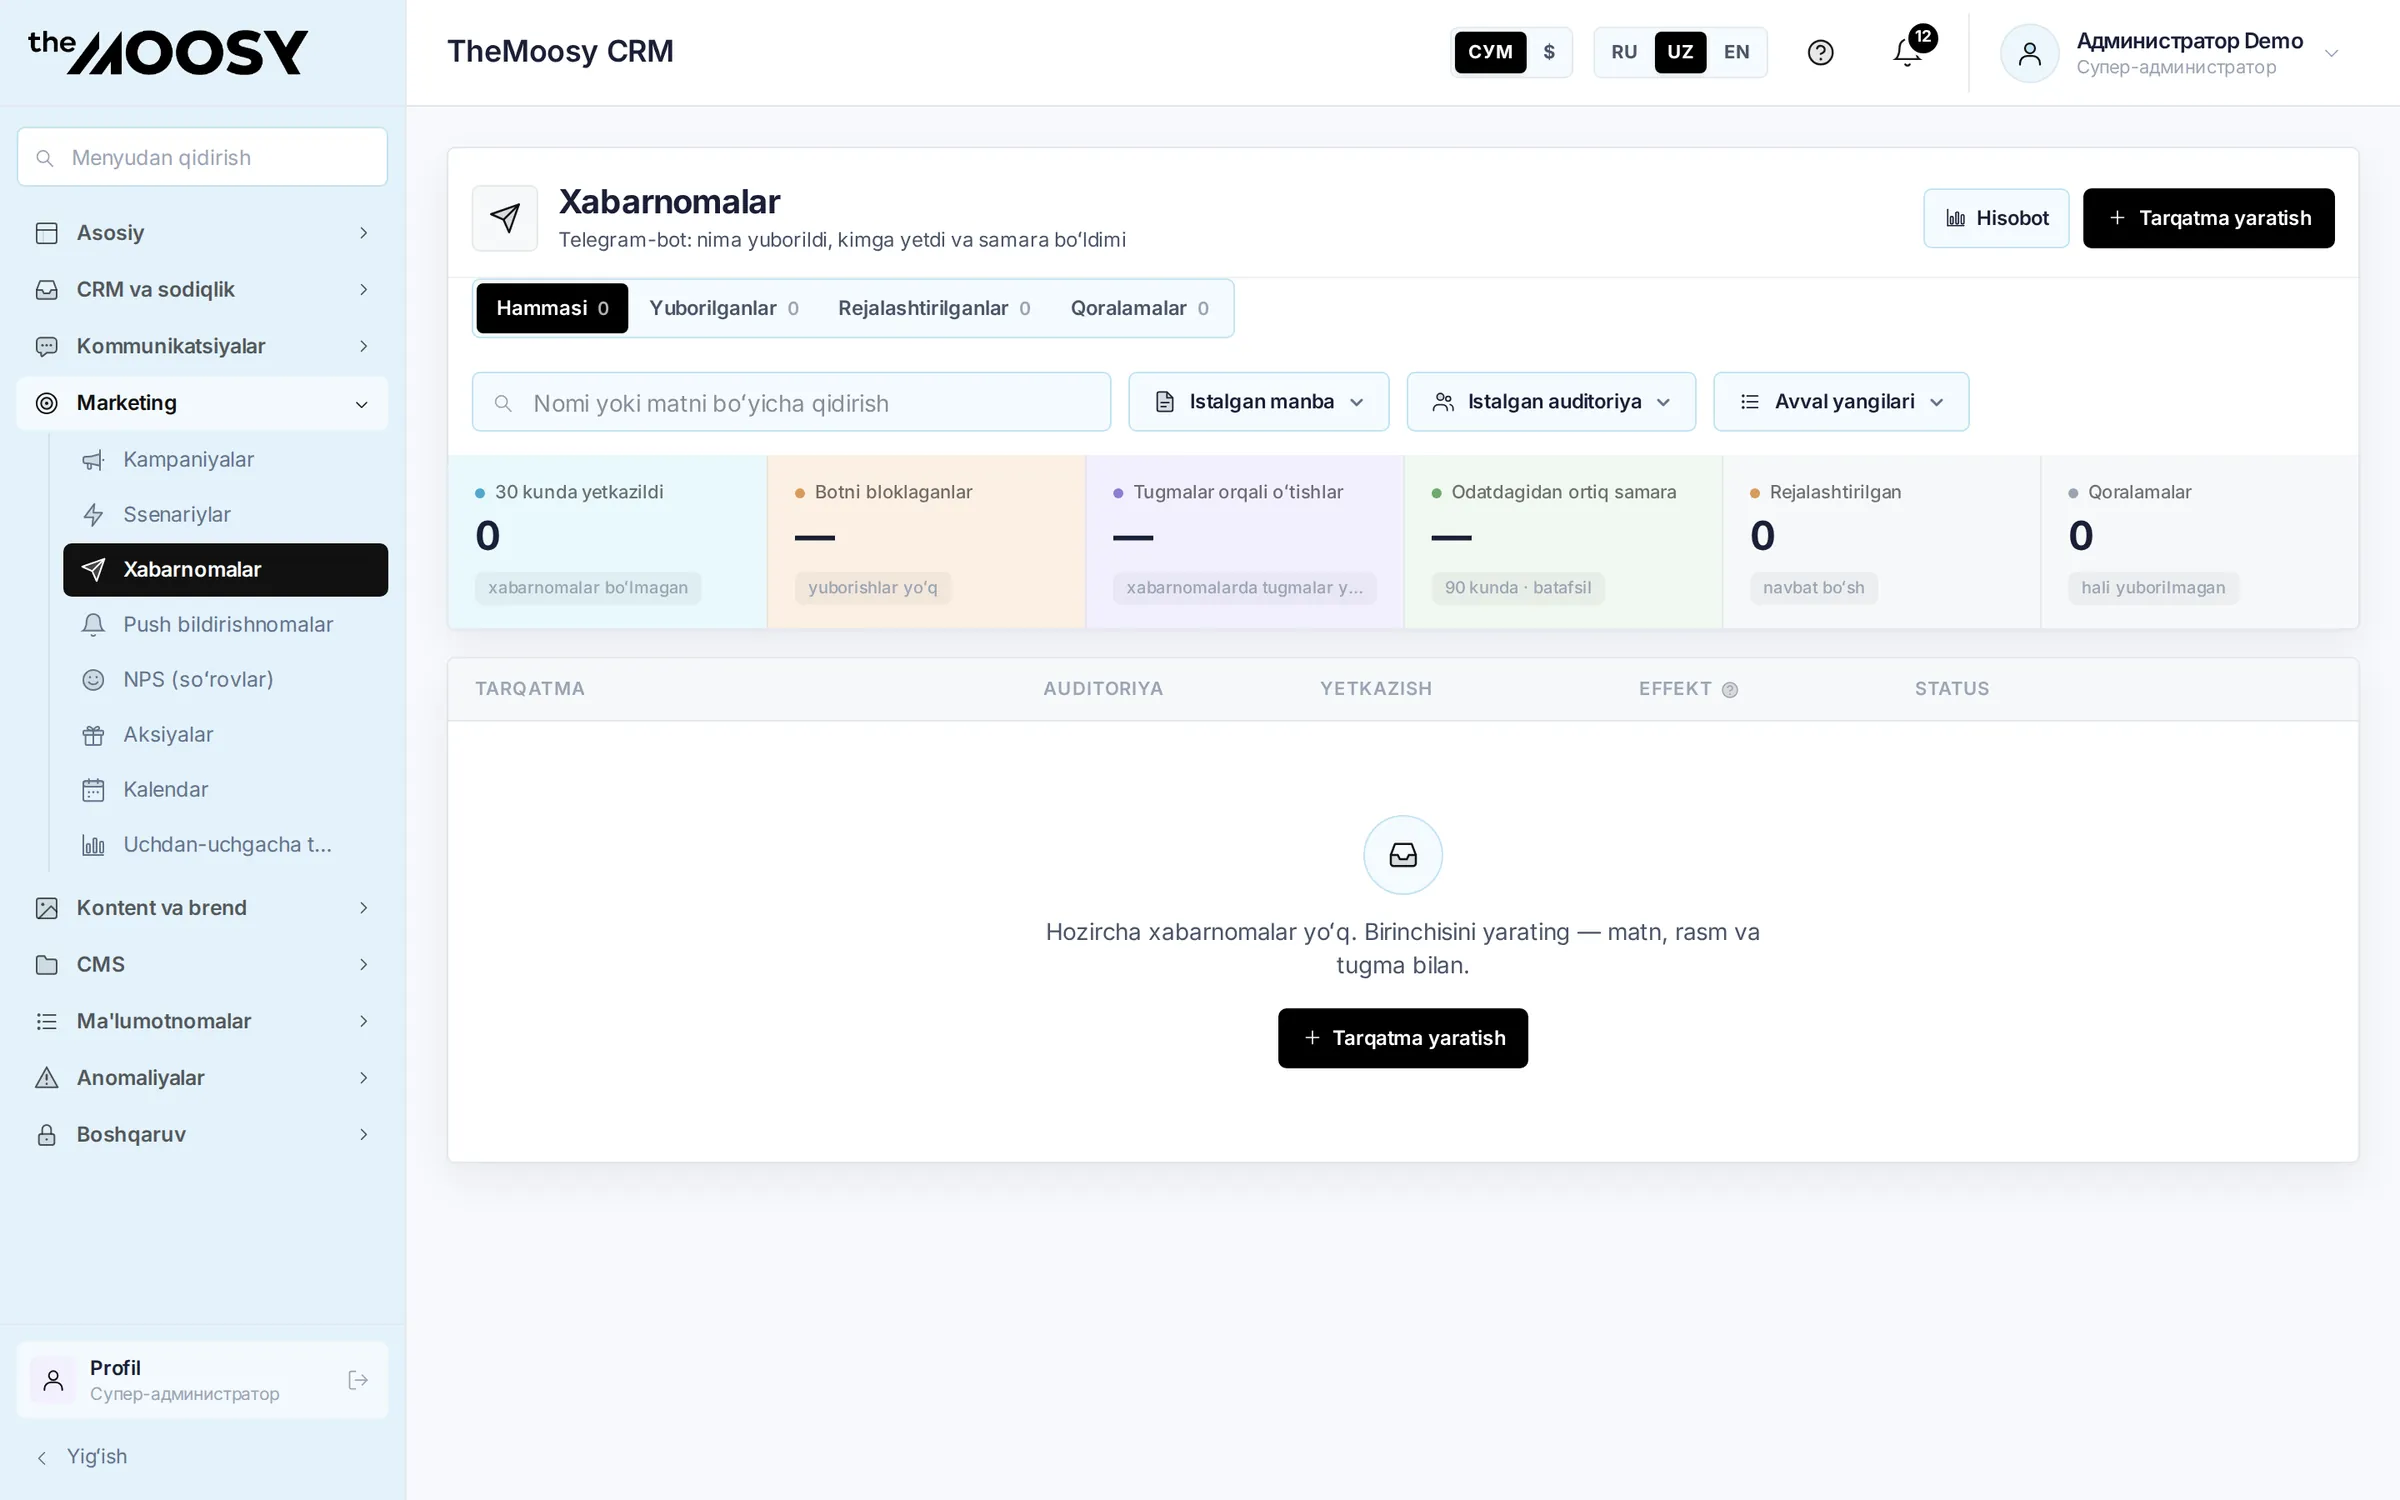Open Kampaniyalar megaphone item
The image size is (2400, 1500).
225,459
